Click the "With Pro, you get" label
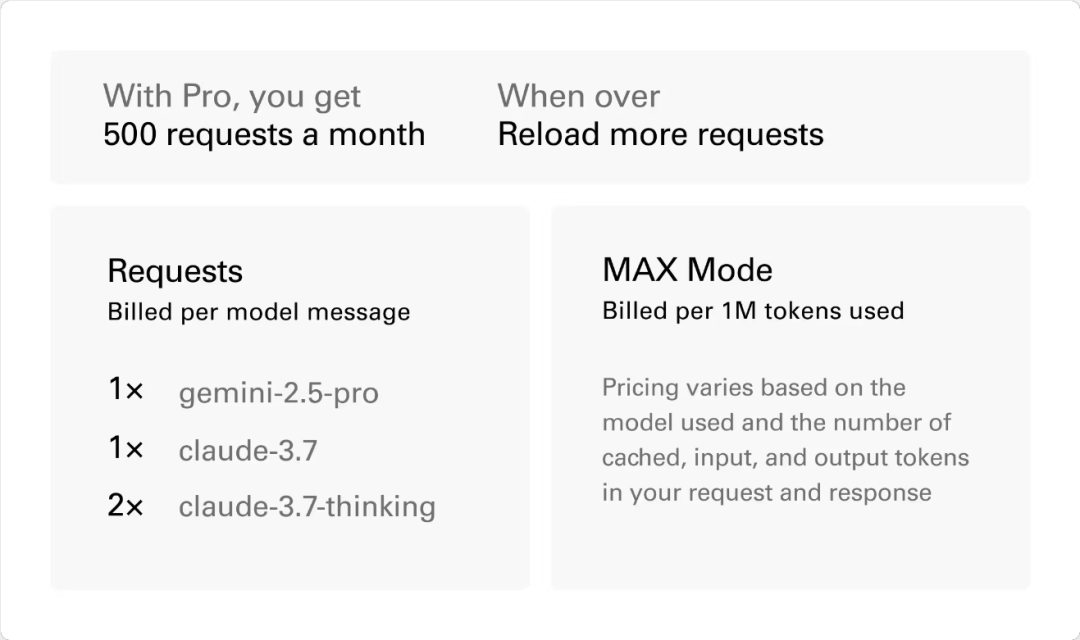 pyautogui.click(x=231, y=96)
